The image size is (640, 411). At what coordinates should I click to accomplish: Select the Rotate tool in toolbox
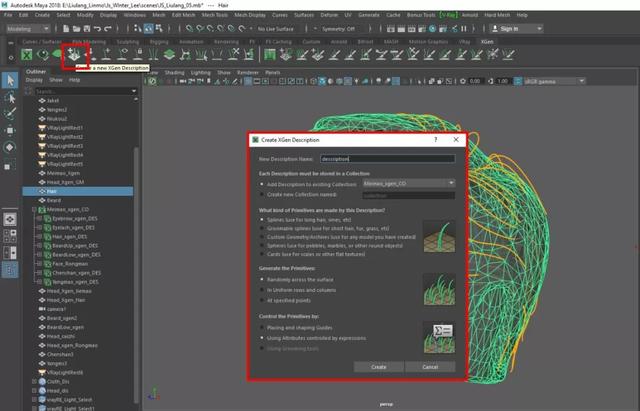coord(10,147)
